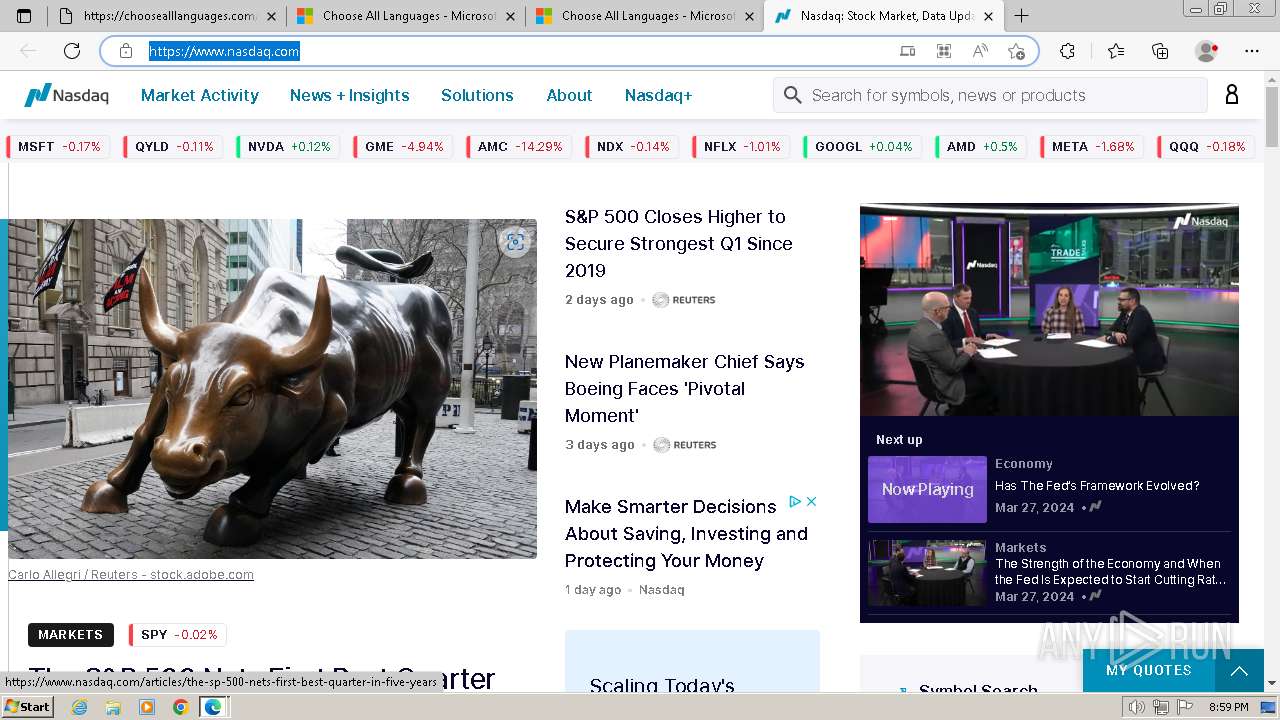Close the Nasdaq browser tab
This screenshot has height=720, width=1280.
988,16
